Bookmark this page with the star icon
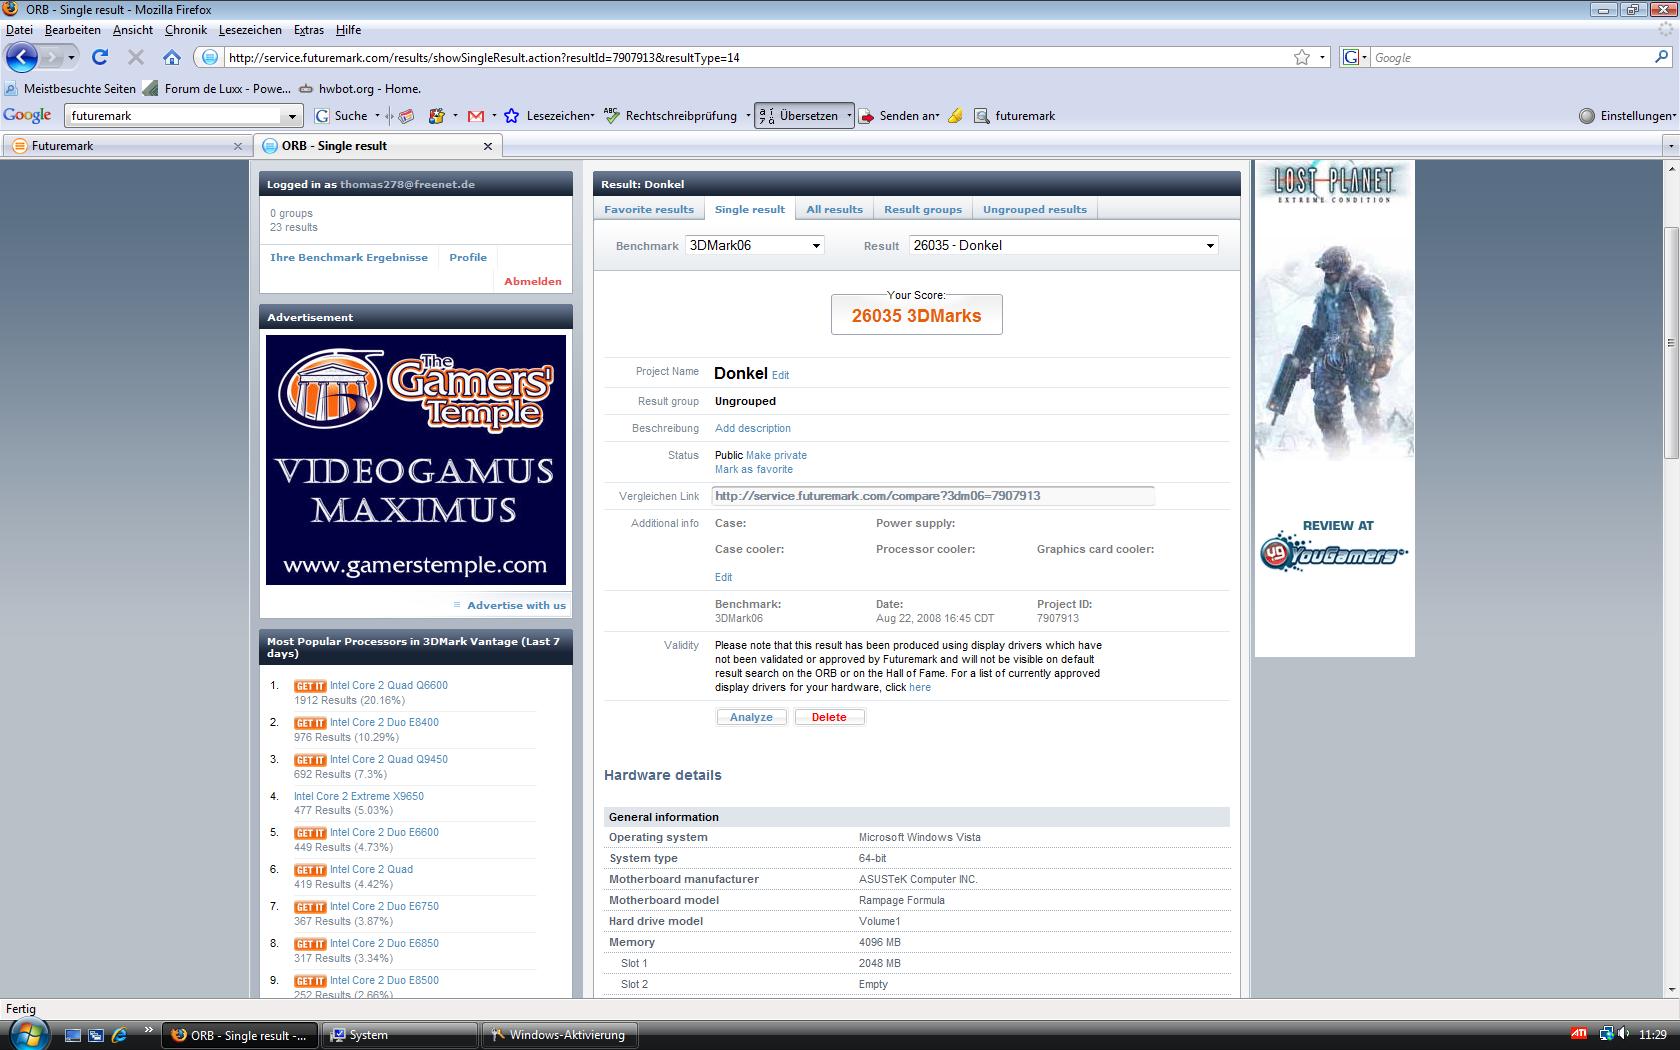 pos(1302,57)
